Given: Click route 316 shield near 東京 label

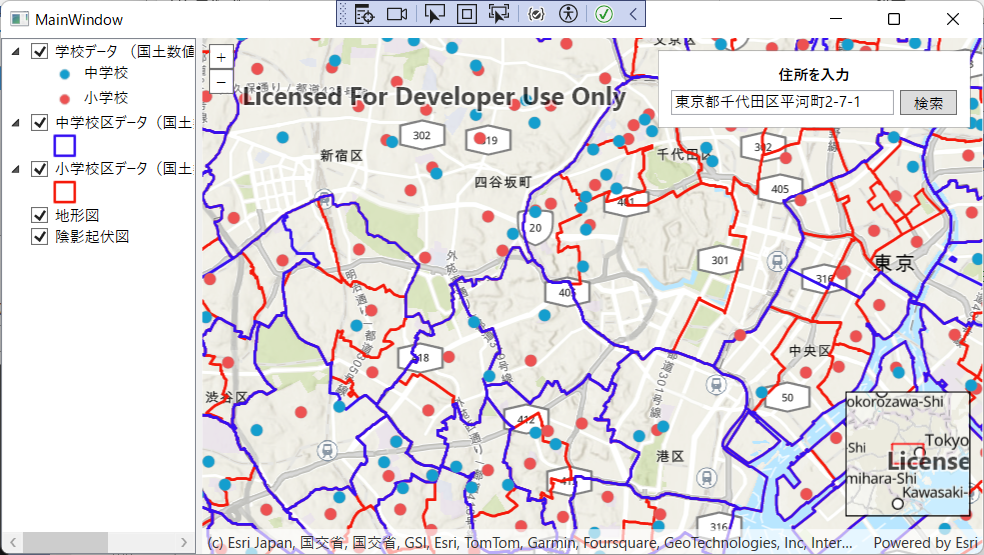Looking at the screenshot, I should coord(824,279).
